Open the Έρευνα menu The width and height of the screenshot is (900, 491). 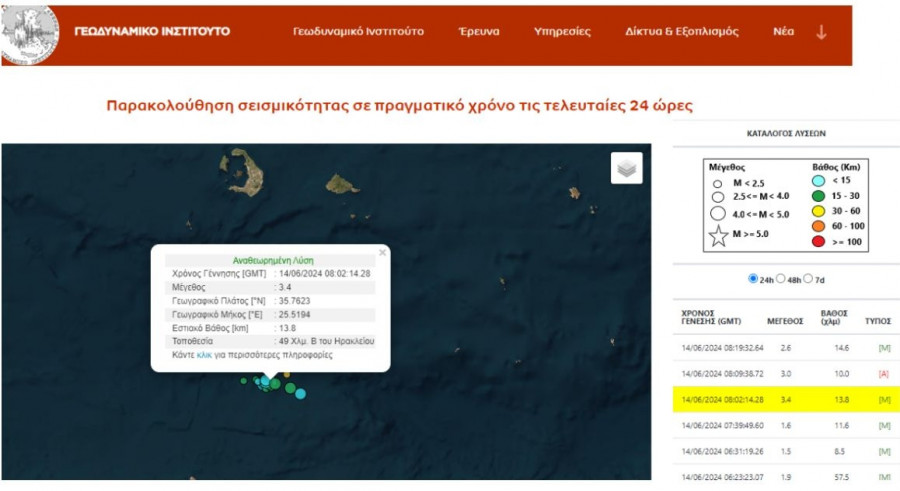(x=479, y=32)
